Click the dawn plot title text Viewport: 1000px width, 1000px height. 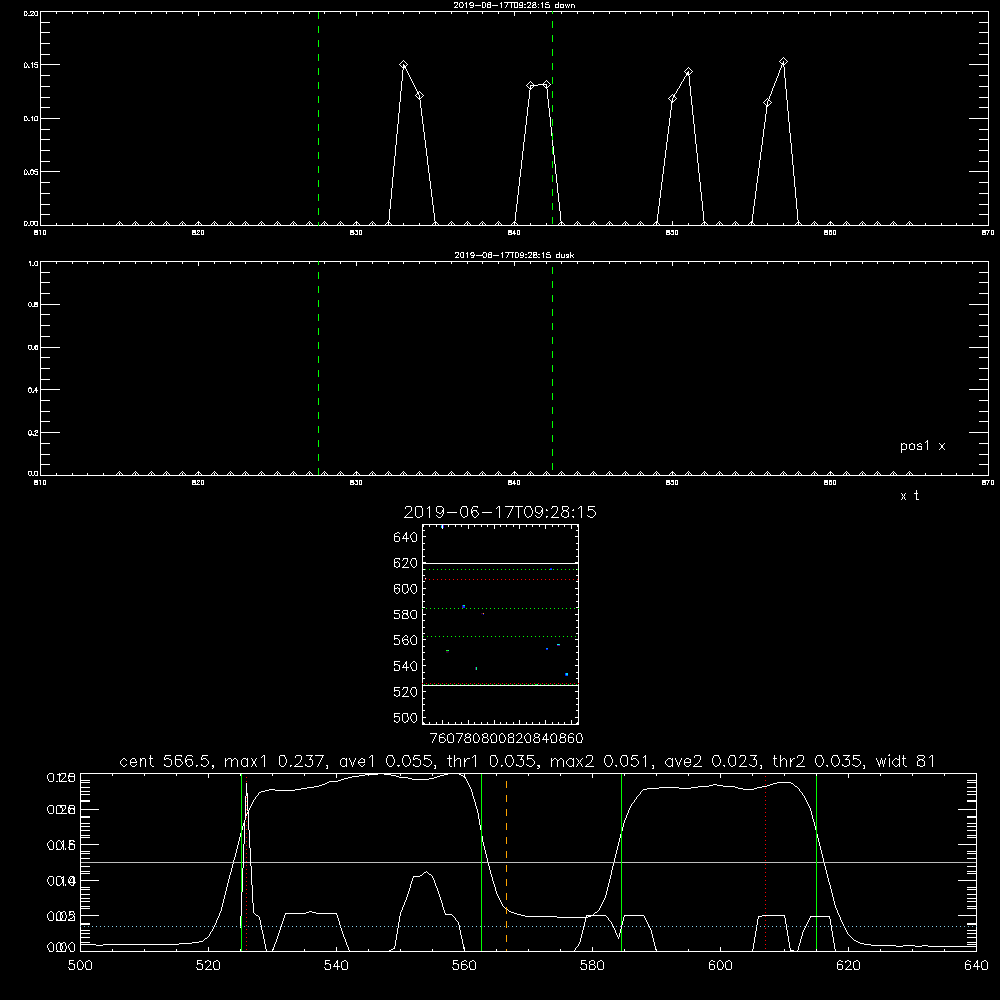click(514, 4)
